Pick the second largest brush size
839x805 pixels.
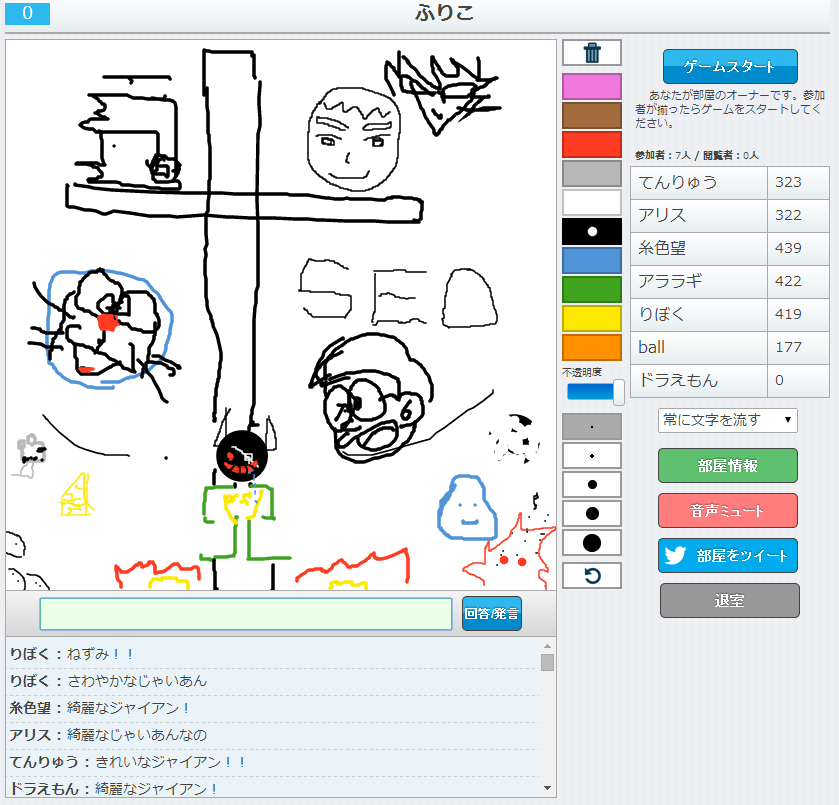tap(592, 513)
